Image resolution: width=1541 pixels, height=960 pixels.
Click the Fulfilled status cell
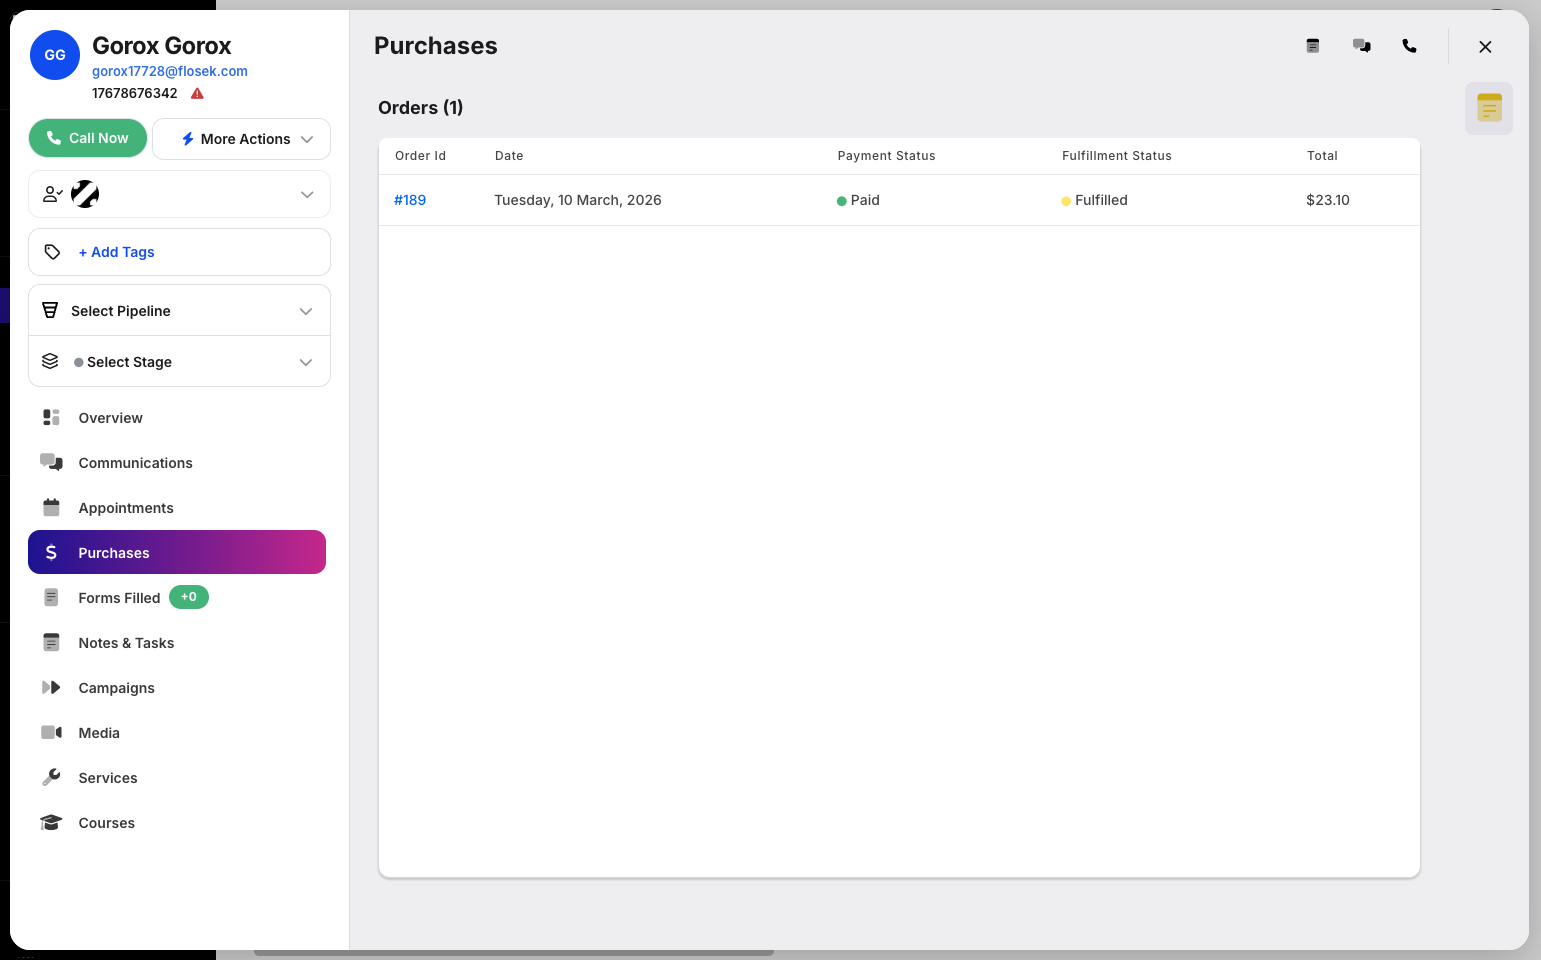[1095, 200]
